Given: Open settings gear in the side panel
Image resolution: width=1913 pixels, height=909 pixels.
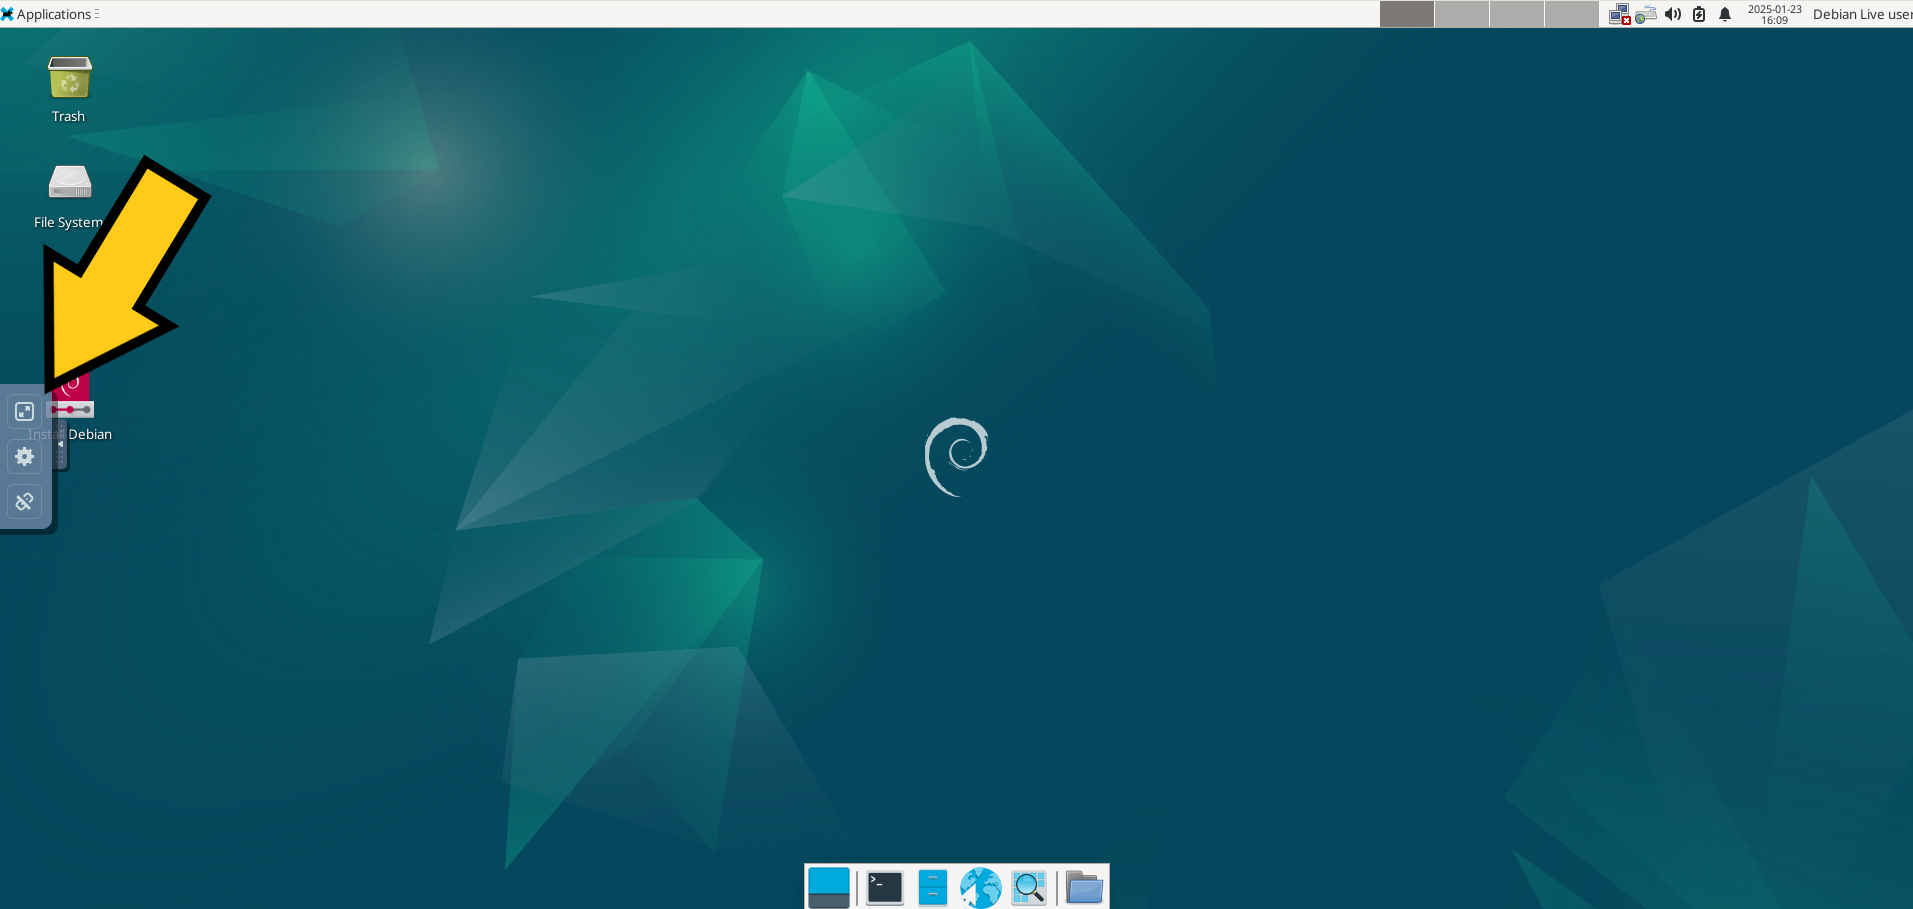Looking at the screenshot, I should (25, 456).
